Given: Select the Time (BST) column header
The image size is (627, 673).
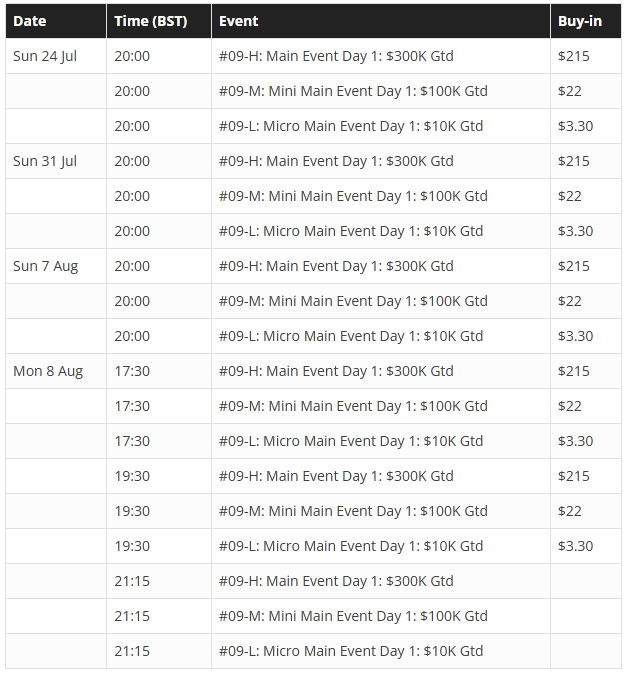Looking at the screenshot, I should point(151,21).
